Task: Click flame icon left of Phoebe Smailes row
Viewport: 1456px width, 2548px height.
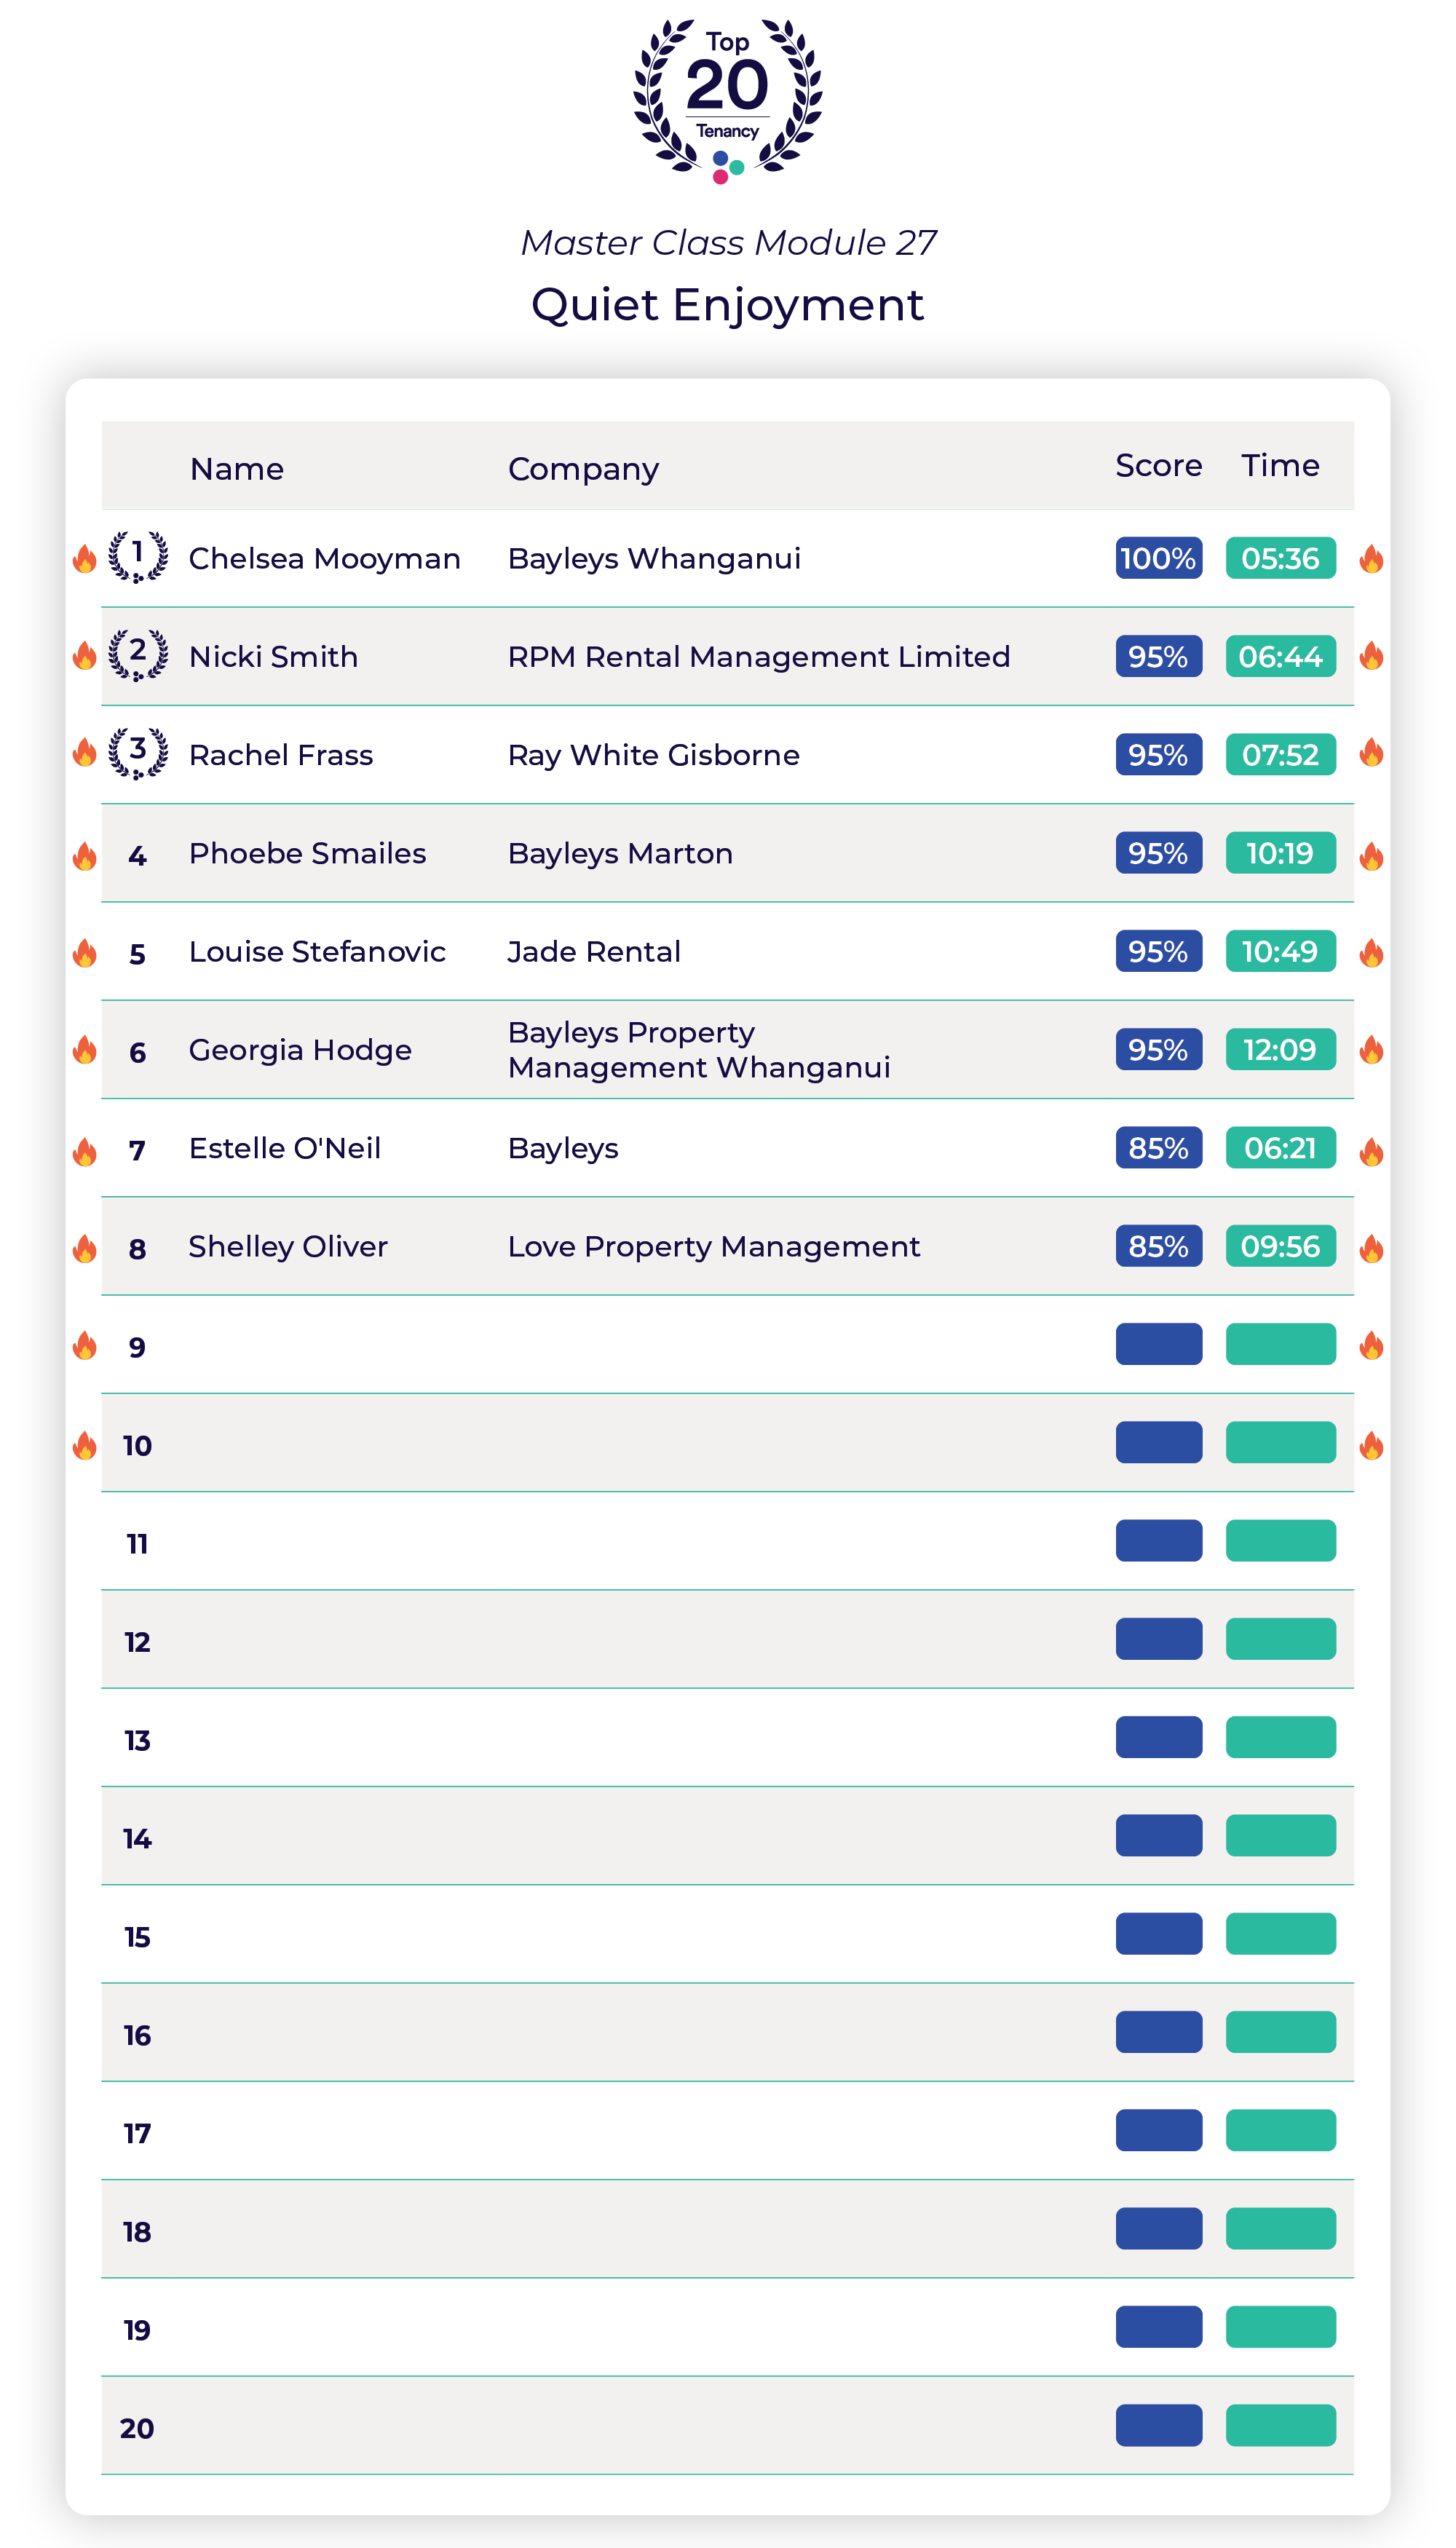Action: (x=85, y=856)
